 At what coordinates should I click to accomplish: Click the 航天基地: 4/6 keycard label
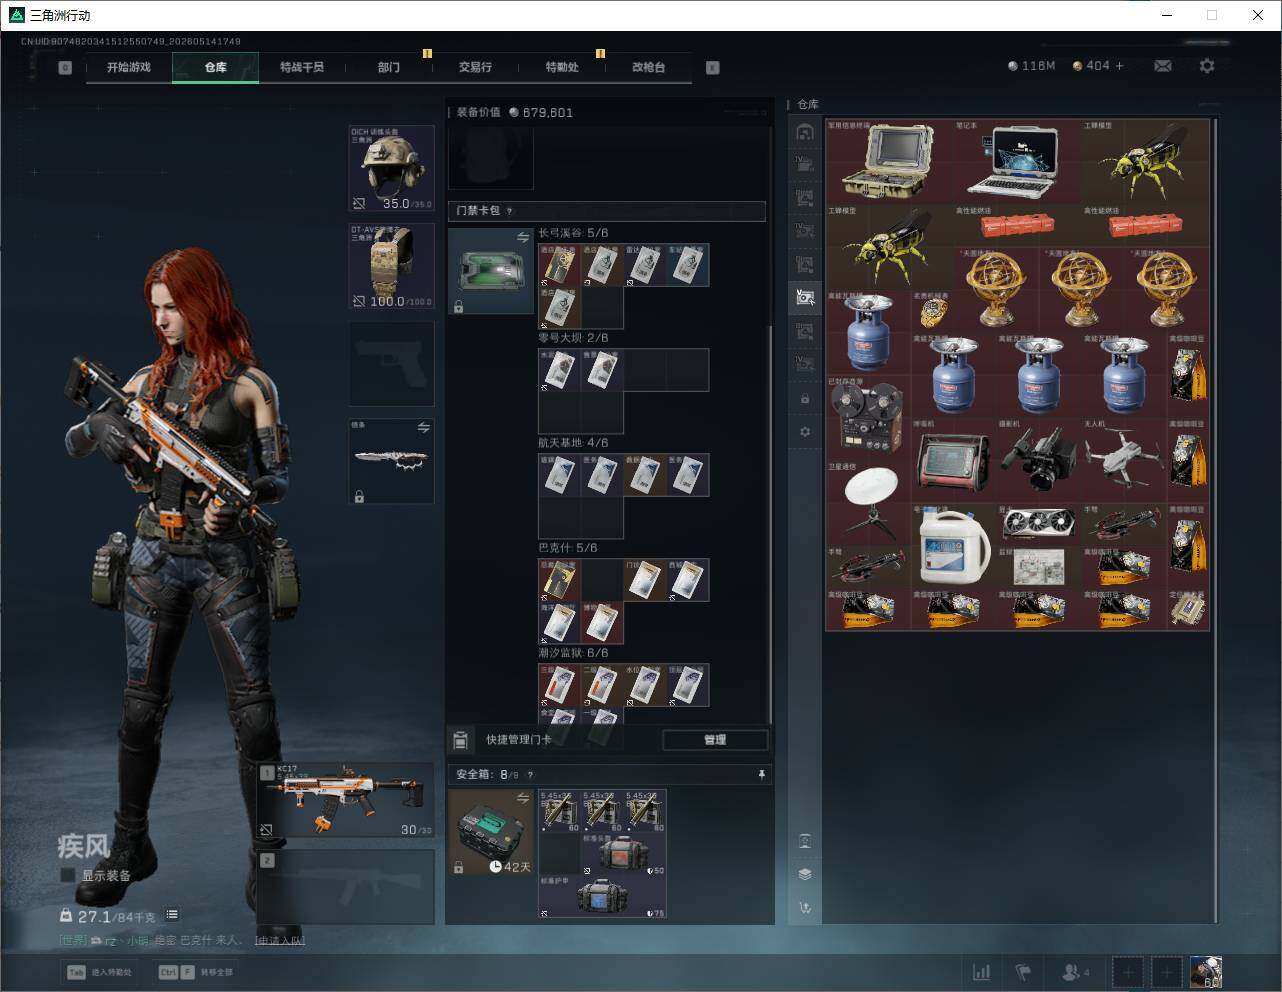pos(574,443)
